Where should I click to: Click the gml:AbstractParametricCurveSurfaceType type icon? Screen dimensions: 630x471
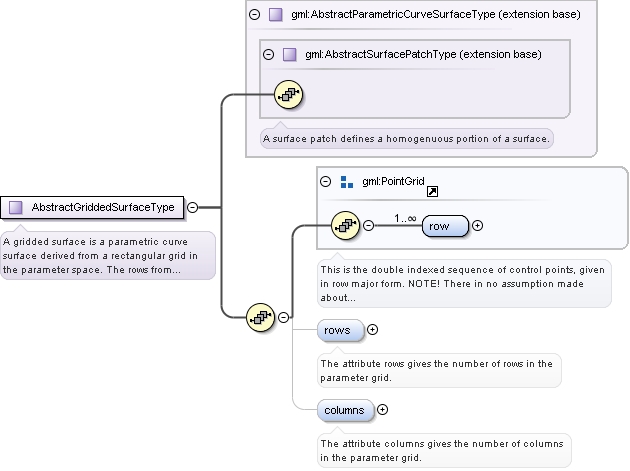(276, 15)
